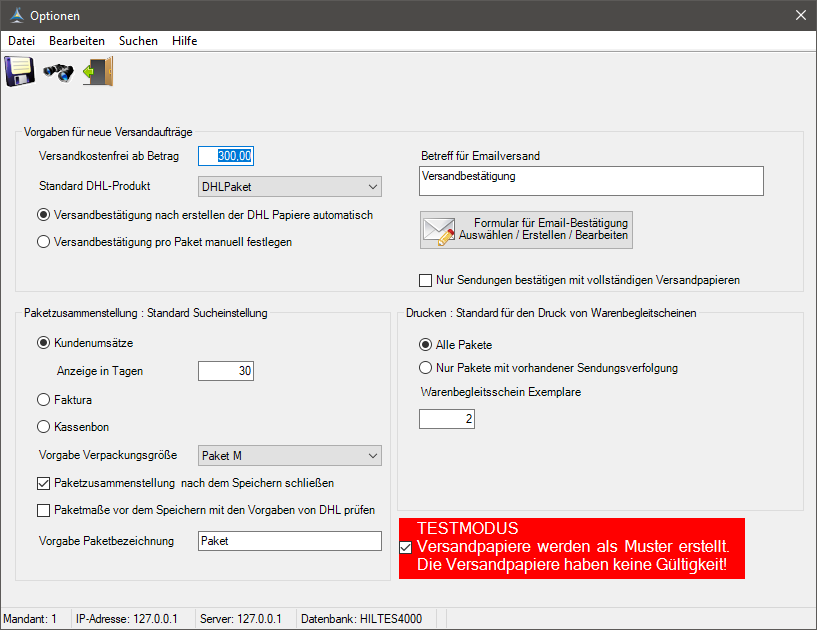Enable Nur Sendungen bestätigen checkbox
The image size is (817, 630).
point(426,280)
